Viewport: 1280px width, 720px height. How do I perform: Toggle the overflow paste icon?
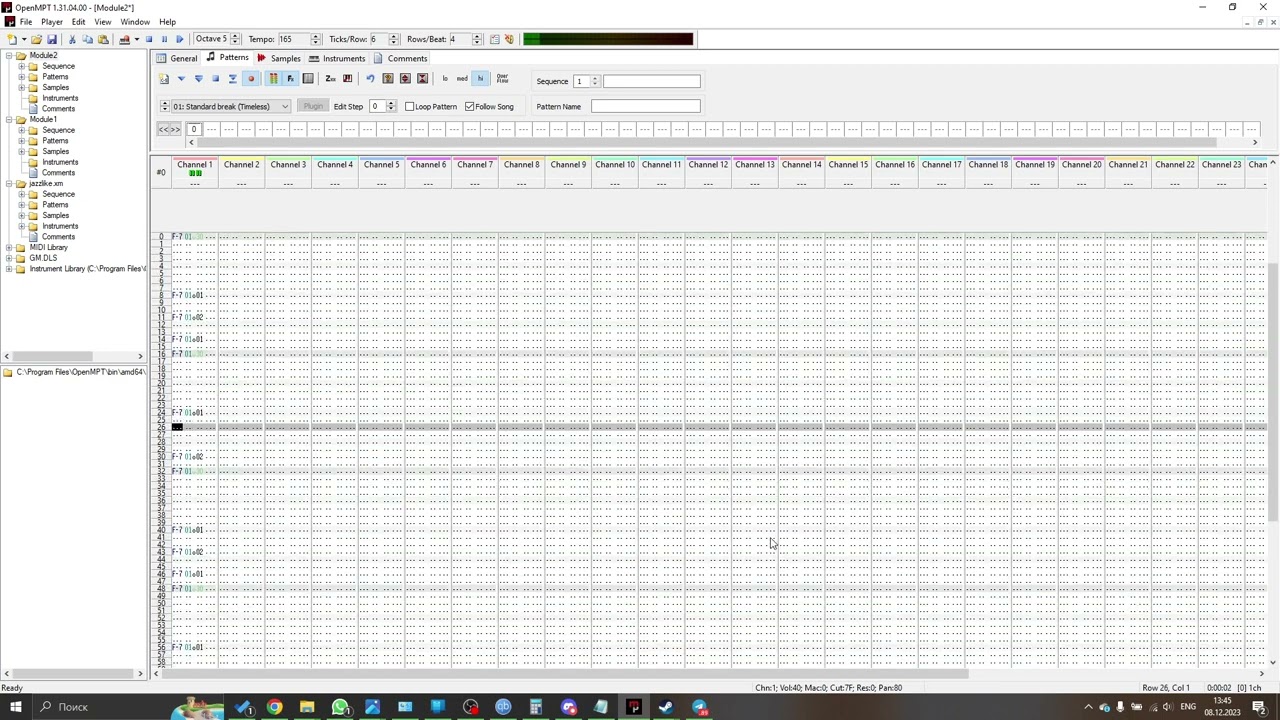[502, 79]
